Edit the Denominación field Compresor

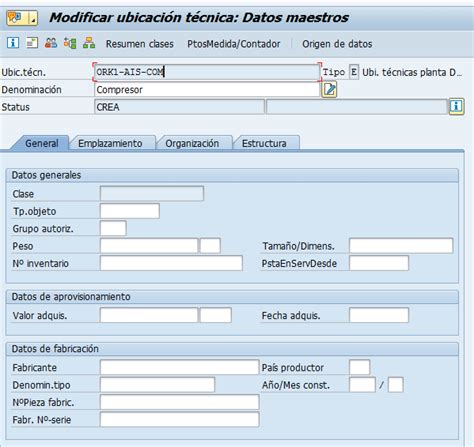207,90
